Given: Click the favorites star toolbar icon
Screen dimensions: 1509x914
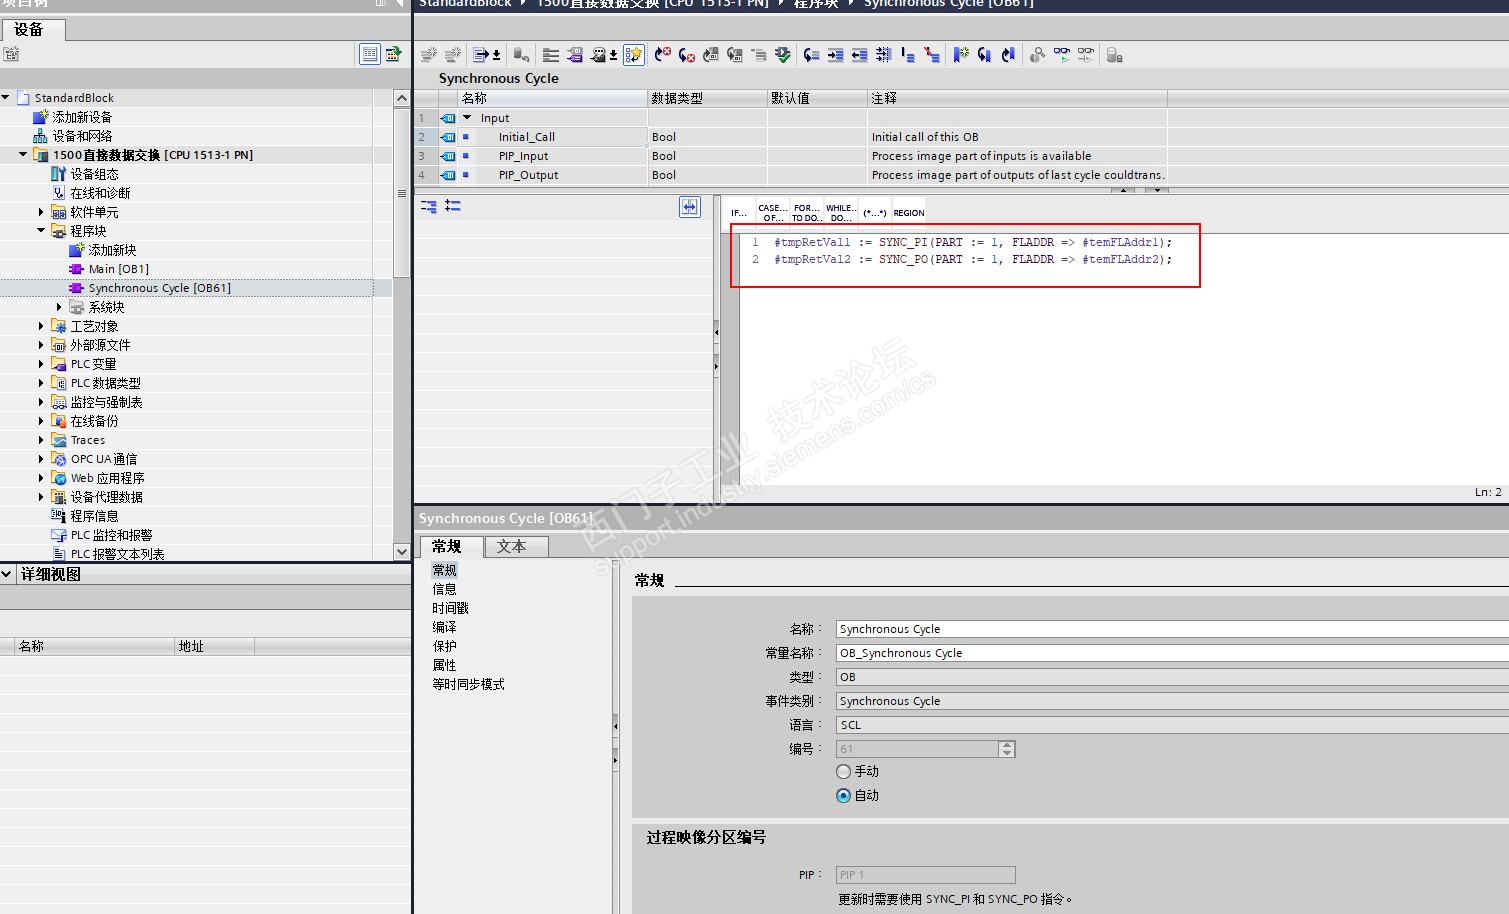Looking at the screenshot, I should (x=634, y=55).
